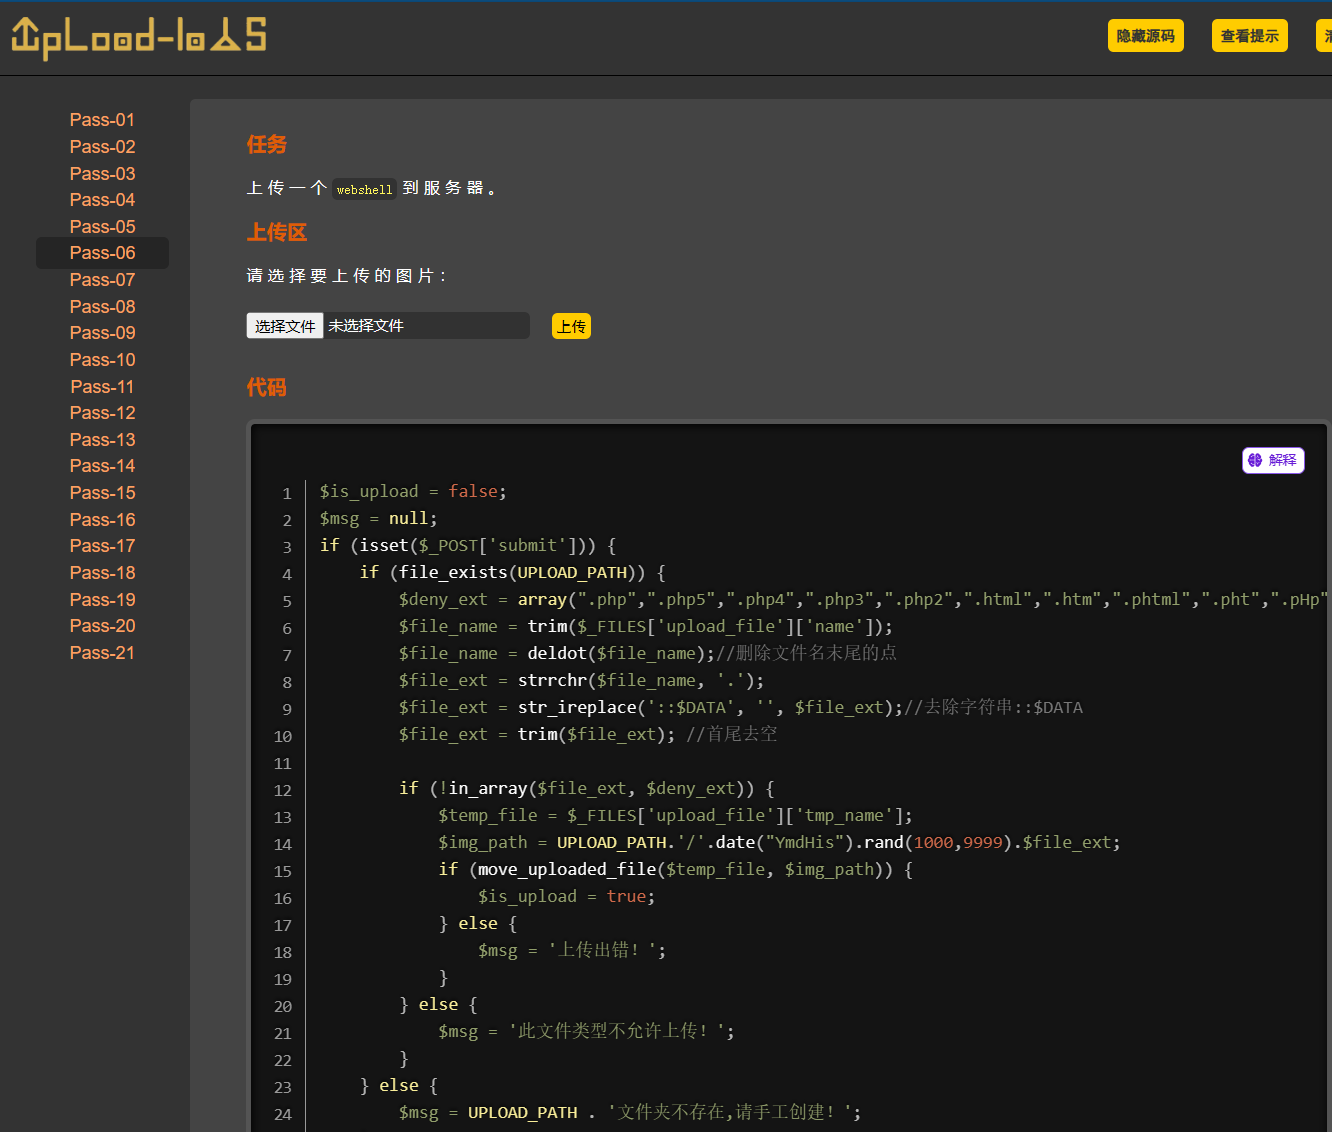Open Pass-11 level link
The height and width of the screenshot is (1132, 1332).
click(x=102, y=387)
